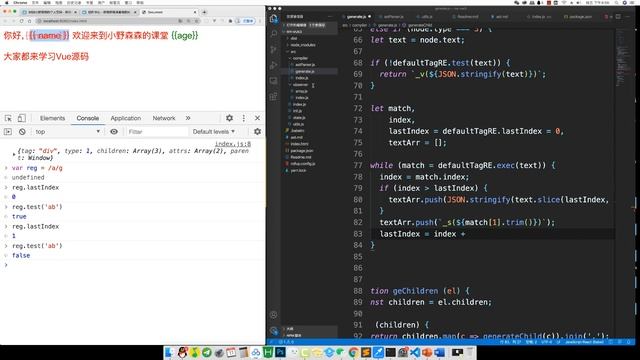The height and width of the screenshot is (360, 640).
Task: Open the Manage gear in VS Code activity bar
Action: [274, 331]
